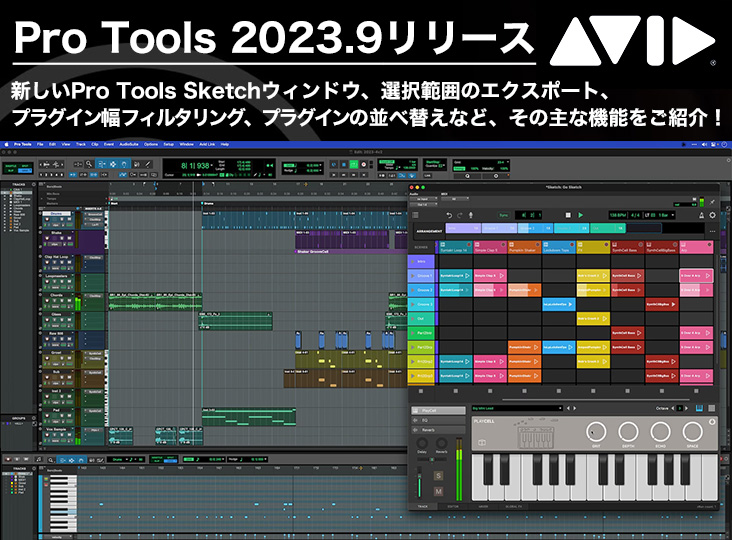The image size is (732, 540).
Task: Open the Sketch MIDI input dropdown
Action: point(455,199)
